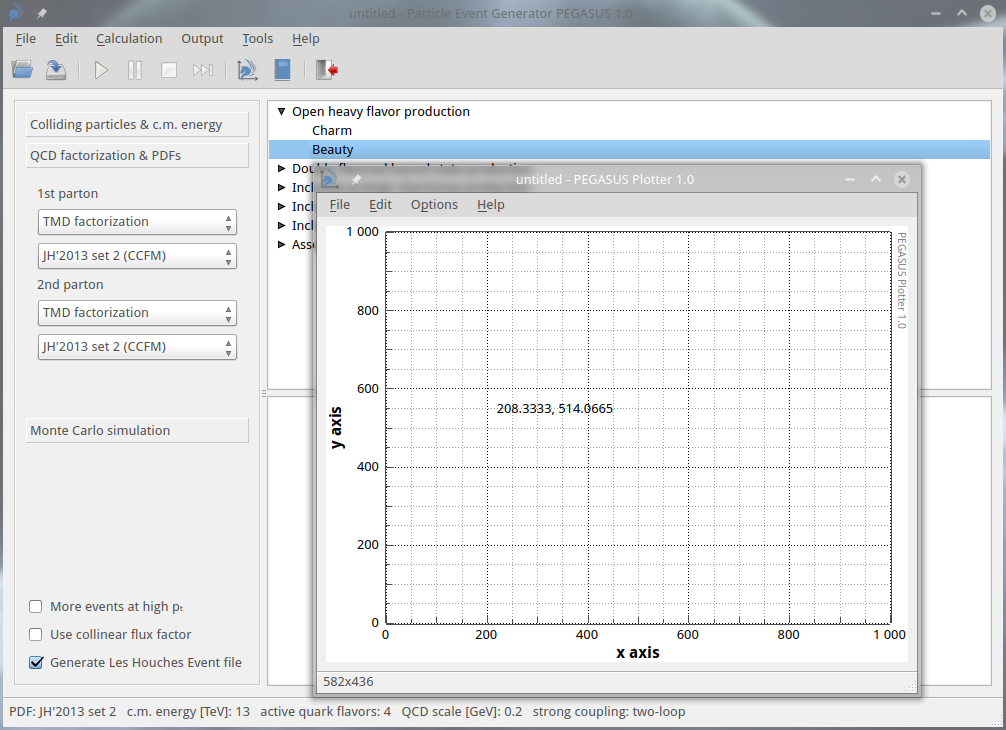Stop the calculation with stop icon

169,70
